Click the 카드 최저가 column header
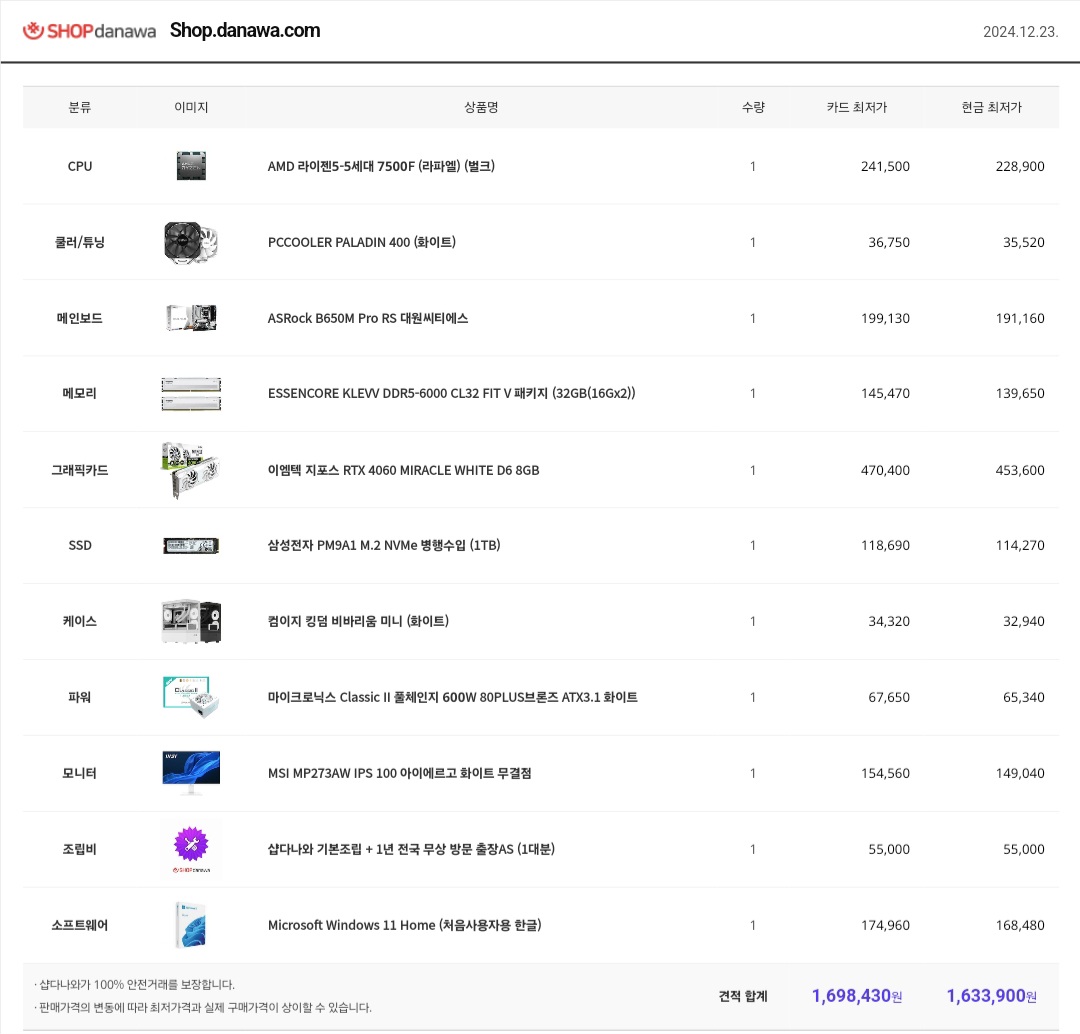The width and height of the screenshot is (1080, 1034). click(x=857, y=107)
